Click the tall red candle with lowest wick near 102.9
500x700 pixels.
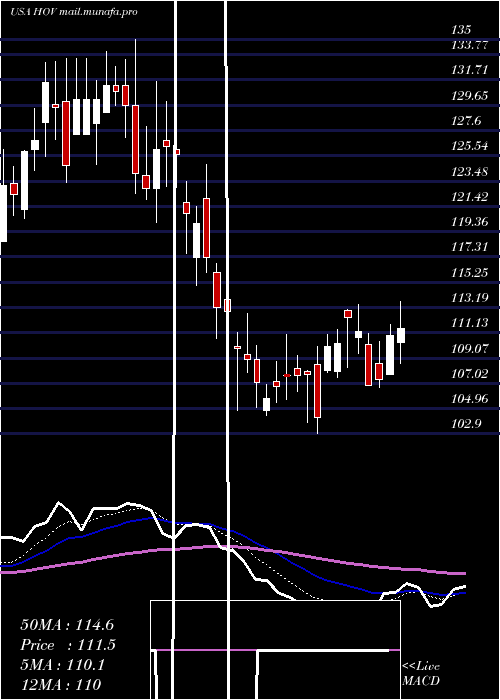[317, 391]
